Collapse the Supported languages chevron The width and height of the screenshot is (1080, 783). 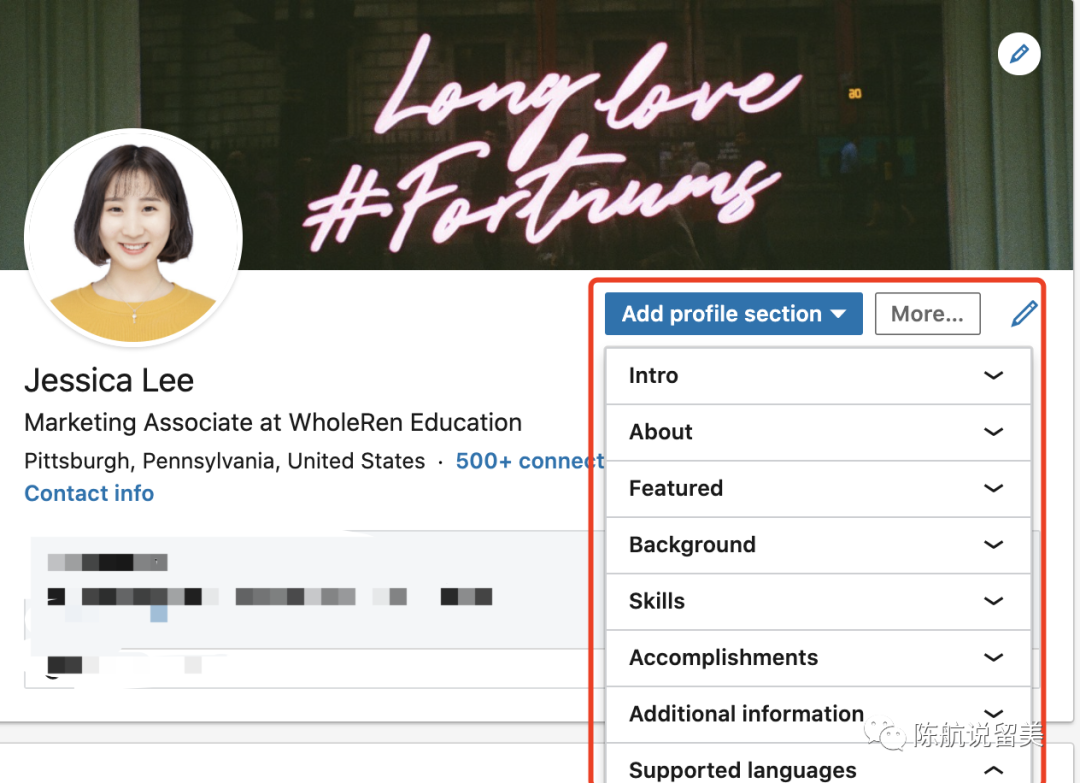tap(993, 770)
